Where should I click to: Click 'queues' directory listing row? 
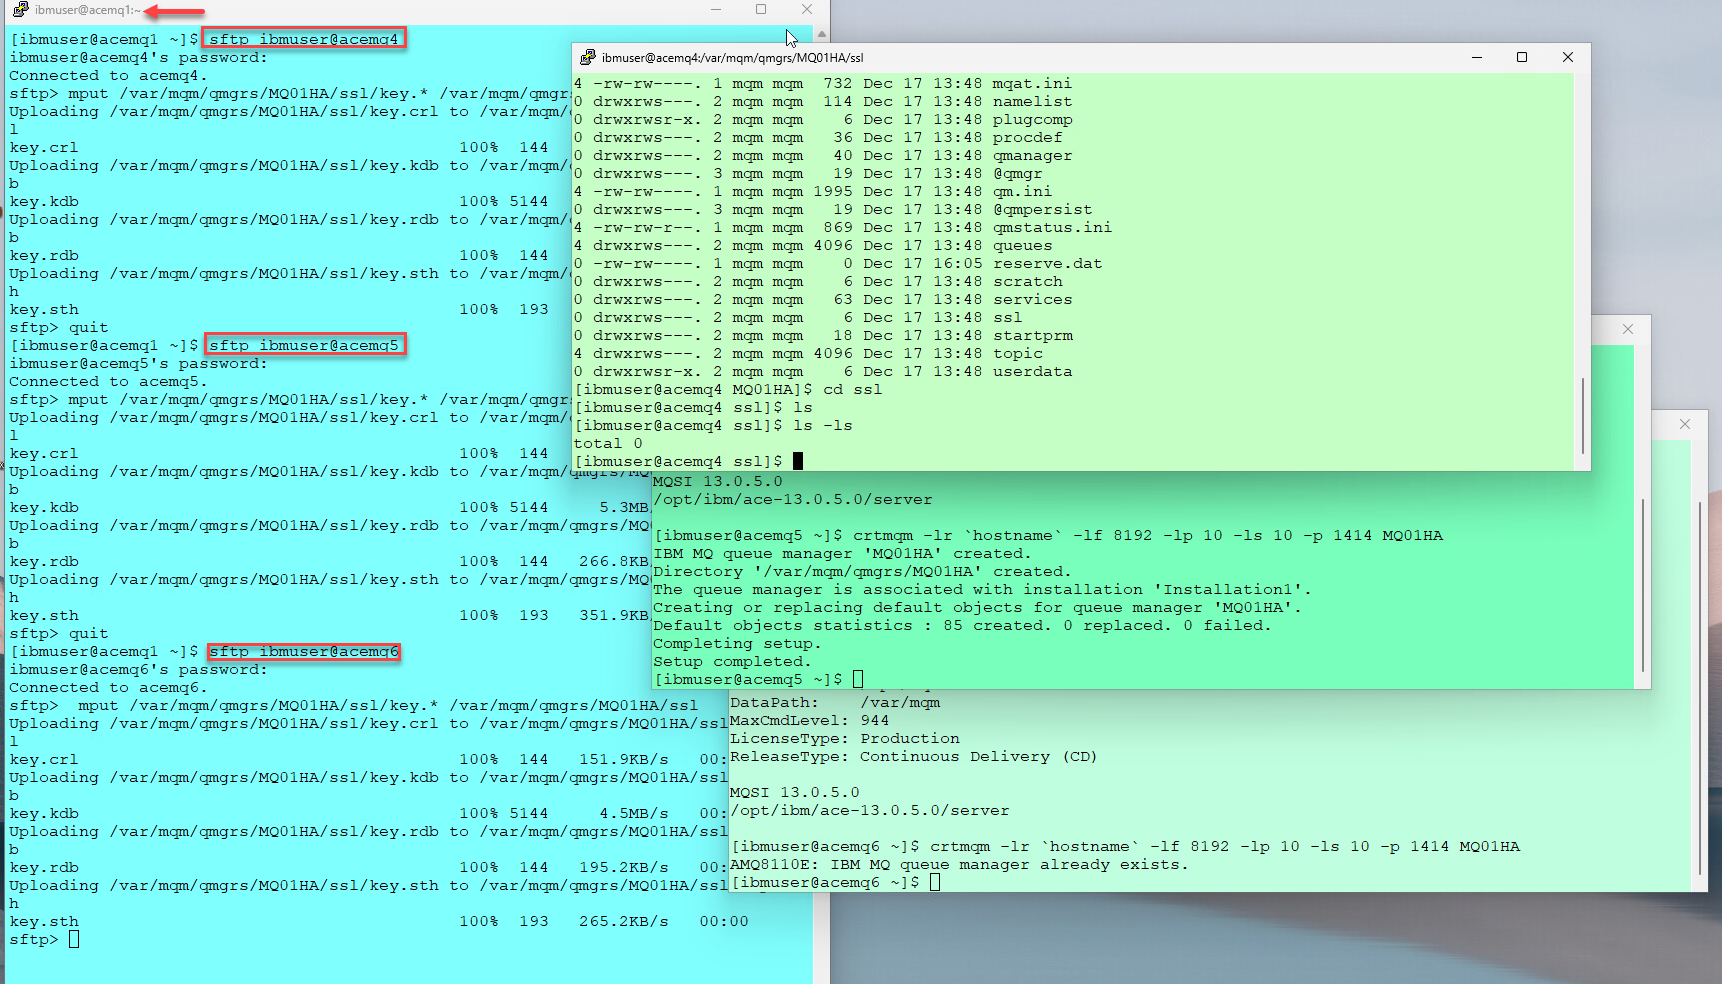813,245
